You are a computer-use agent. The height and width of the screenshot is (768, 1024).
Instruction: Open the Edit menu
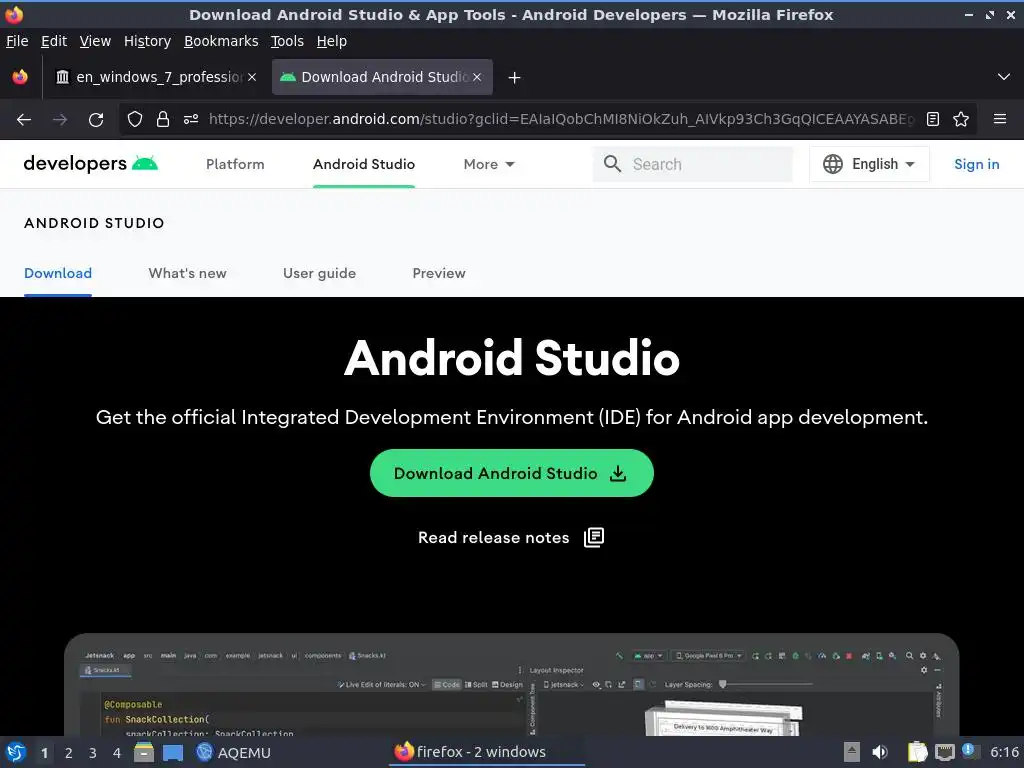coord(54,41)
